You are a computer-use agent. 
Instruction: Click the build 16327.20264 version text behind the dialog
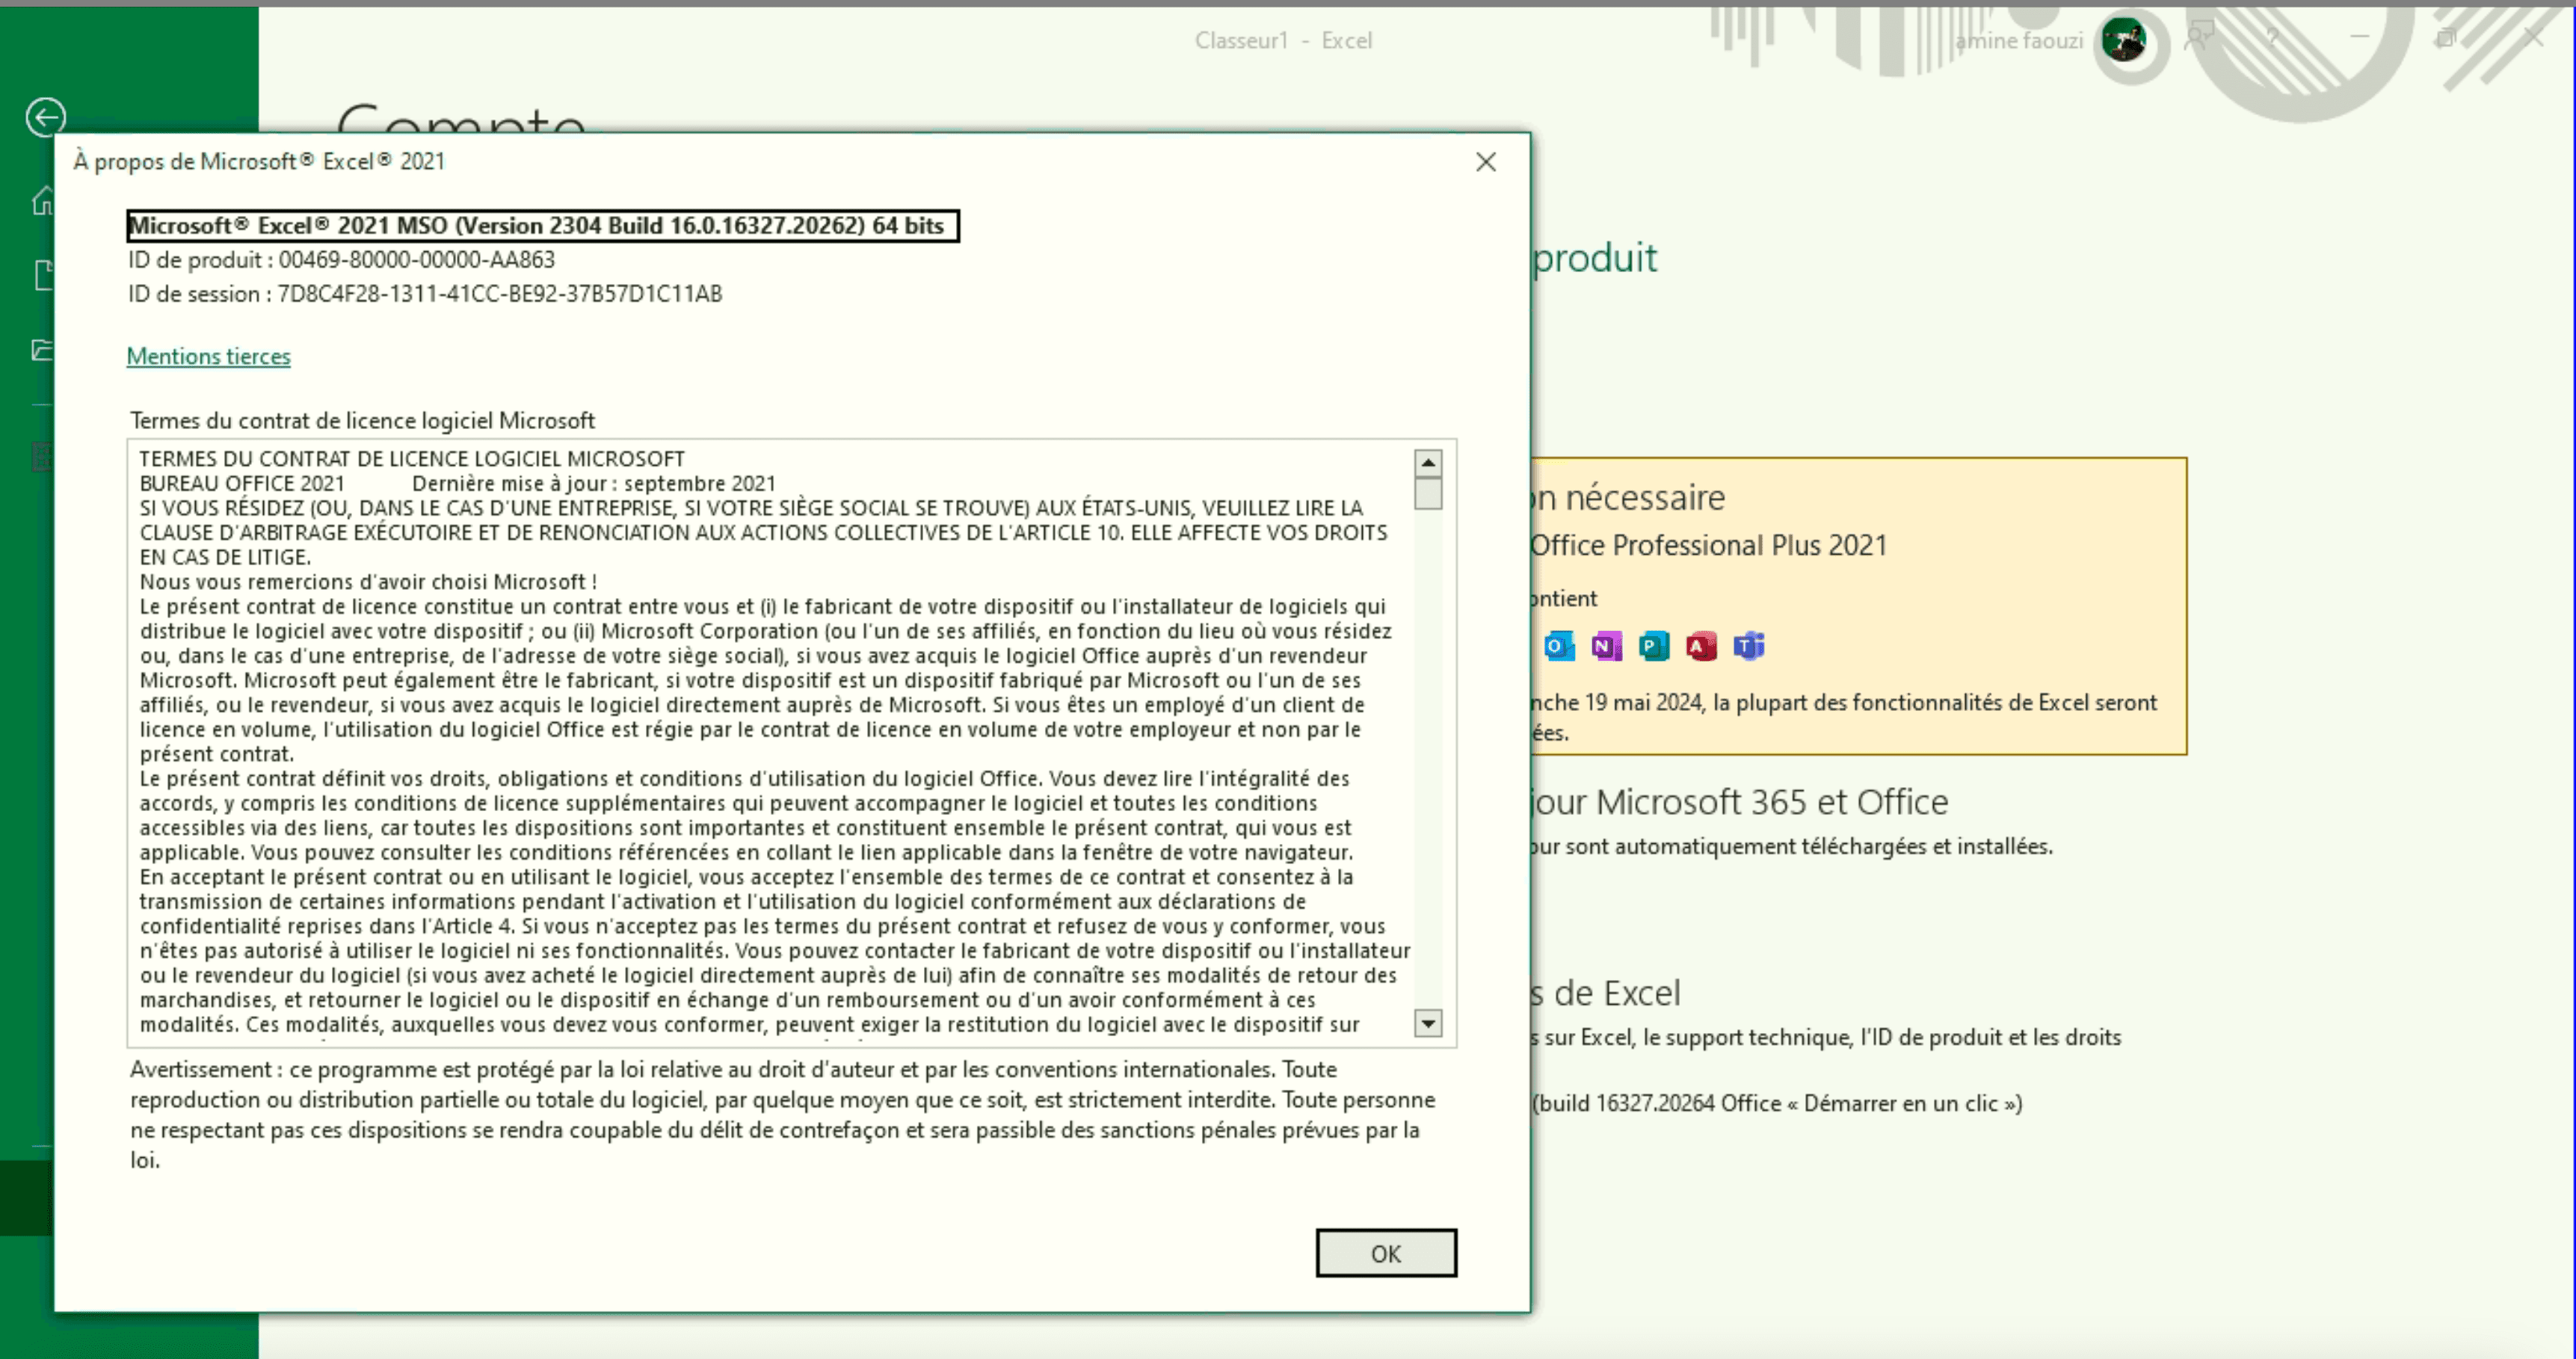click(1777, 1104)
